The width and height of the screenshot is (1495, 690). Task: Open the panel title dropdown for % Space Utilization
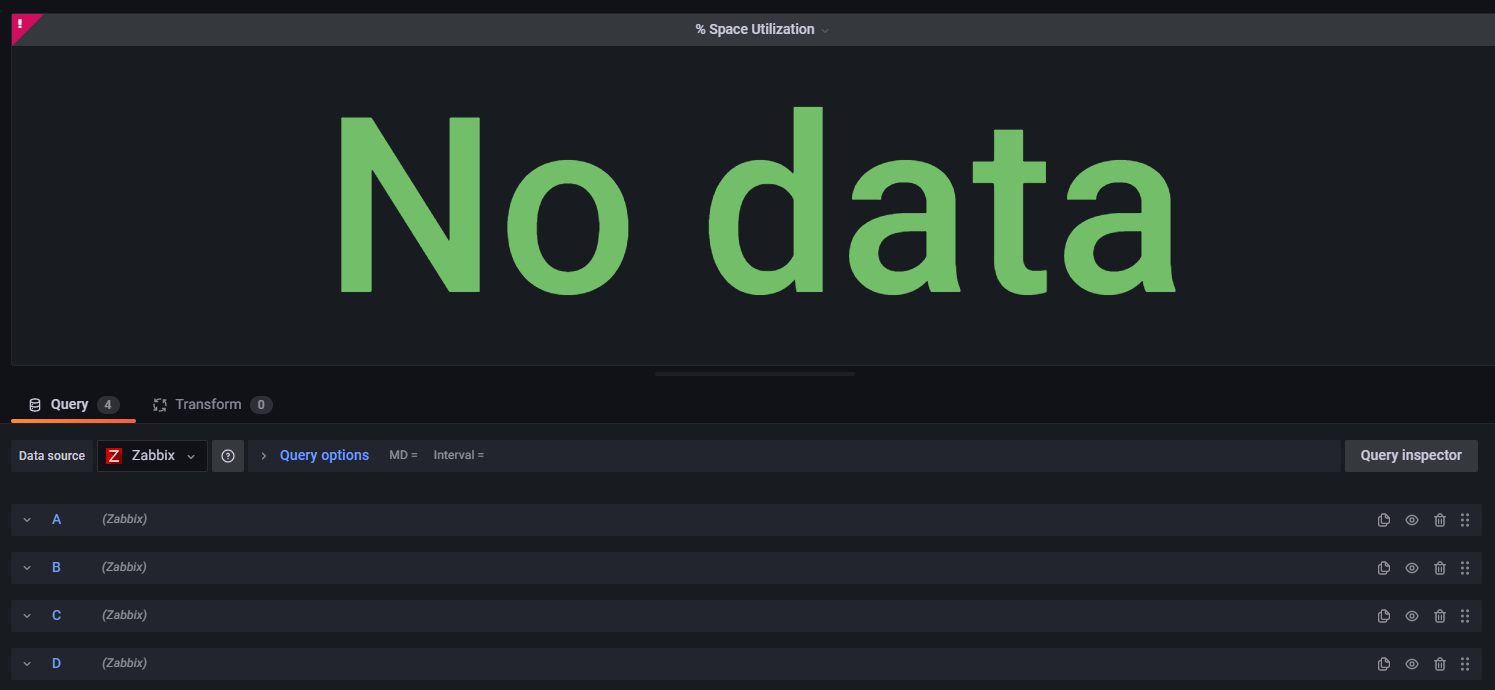[x=824, y=29]
